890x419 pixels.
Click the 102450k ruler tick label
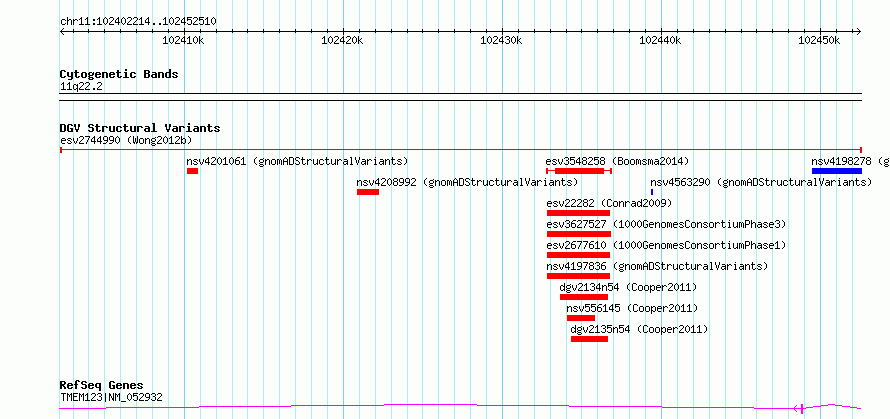click(819, 40)
